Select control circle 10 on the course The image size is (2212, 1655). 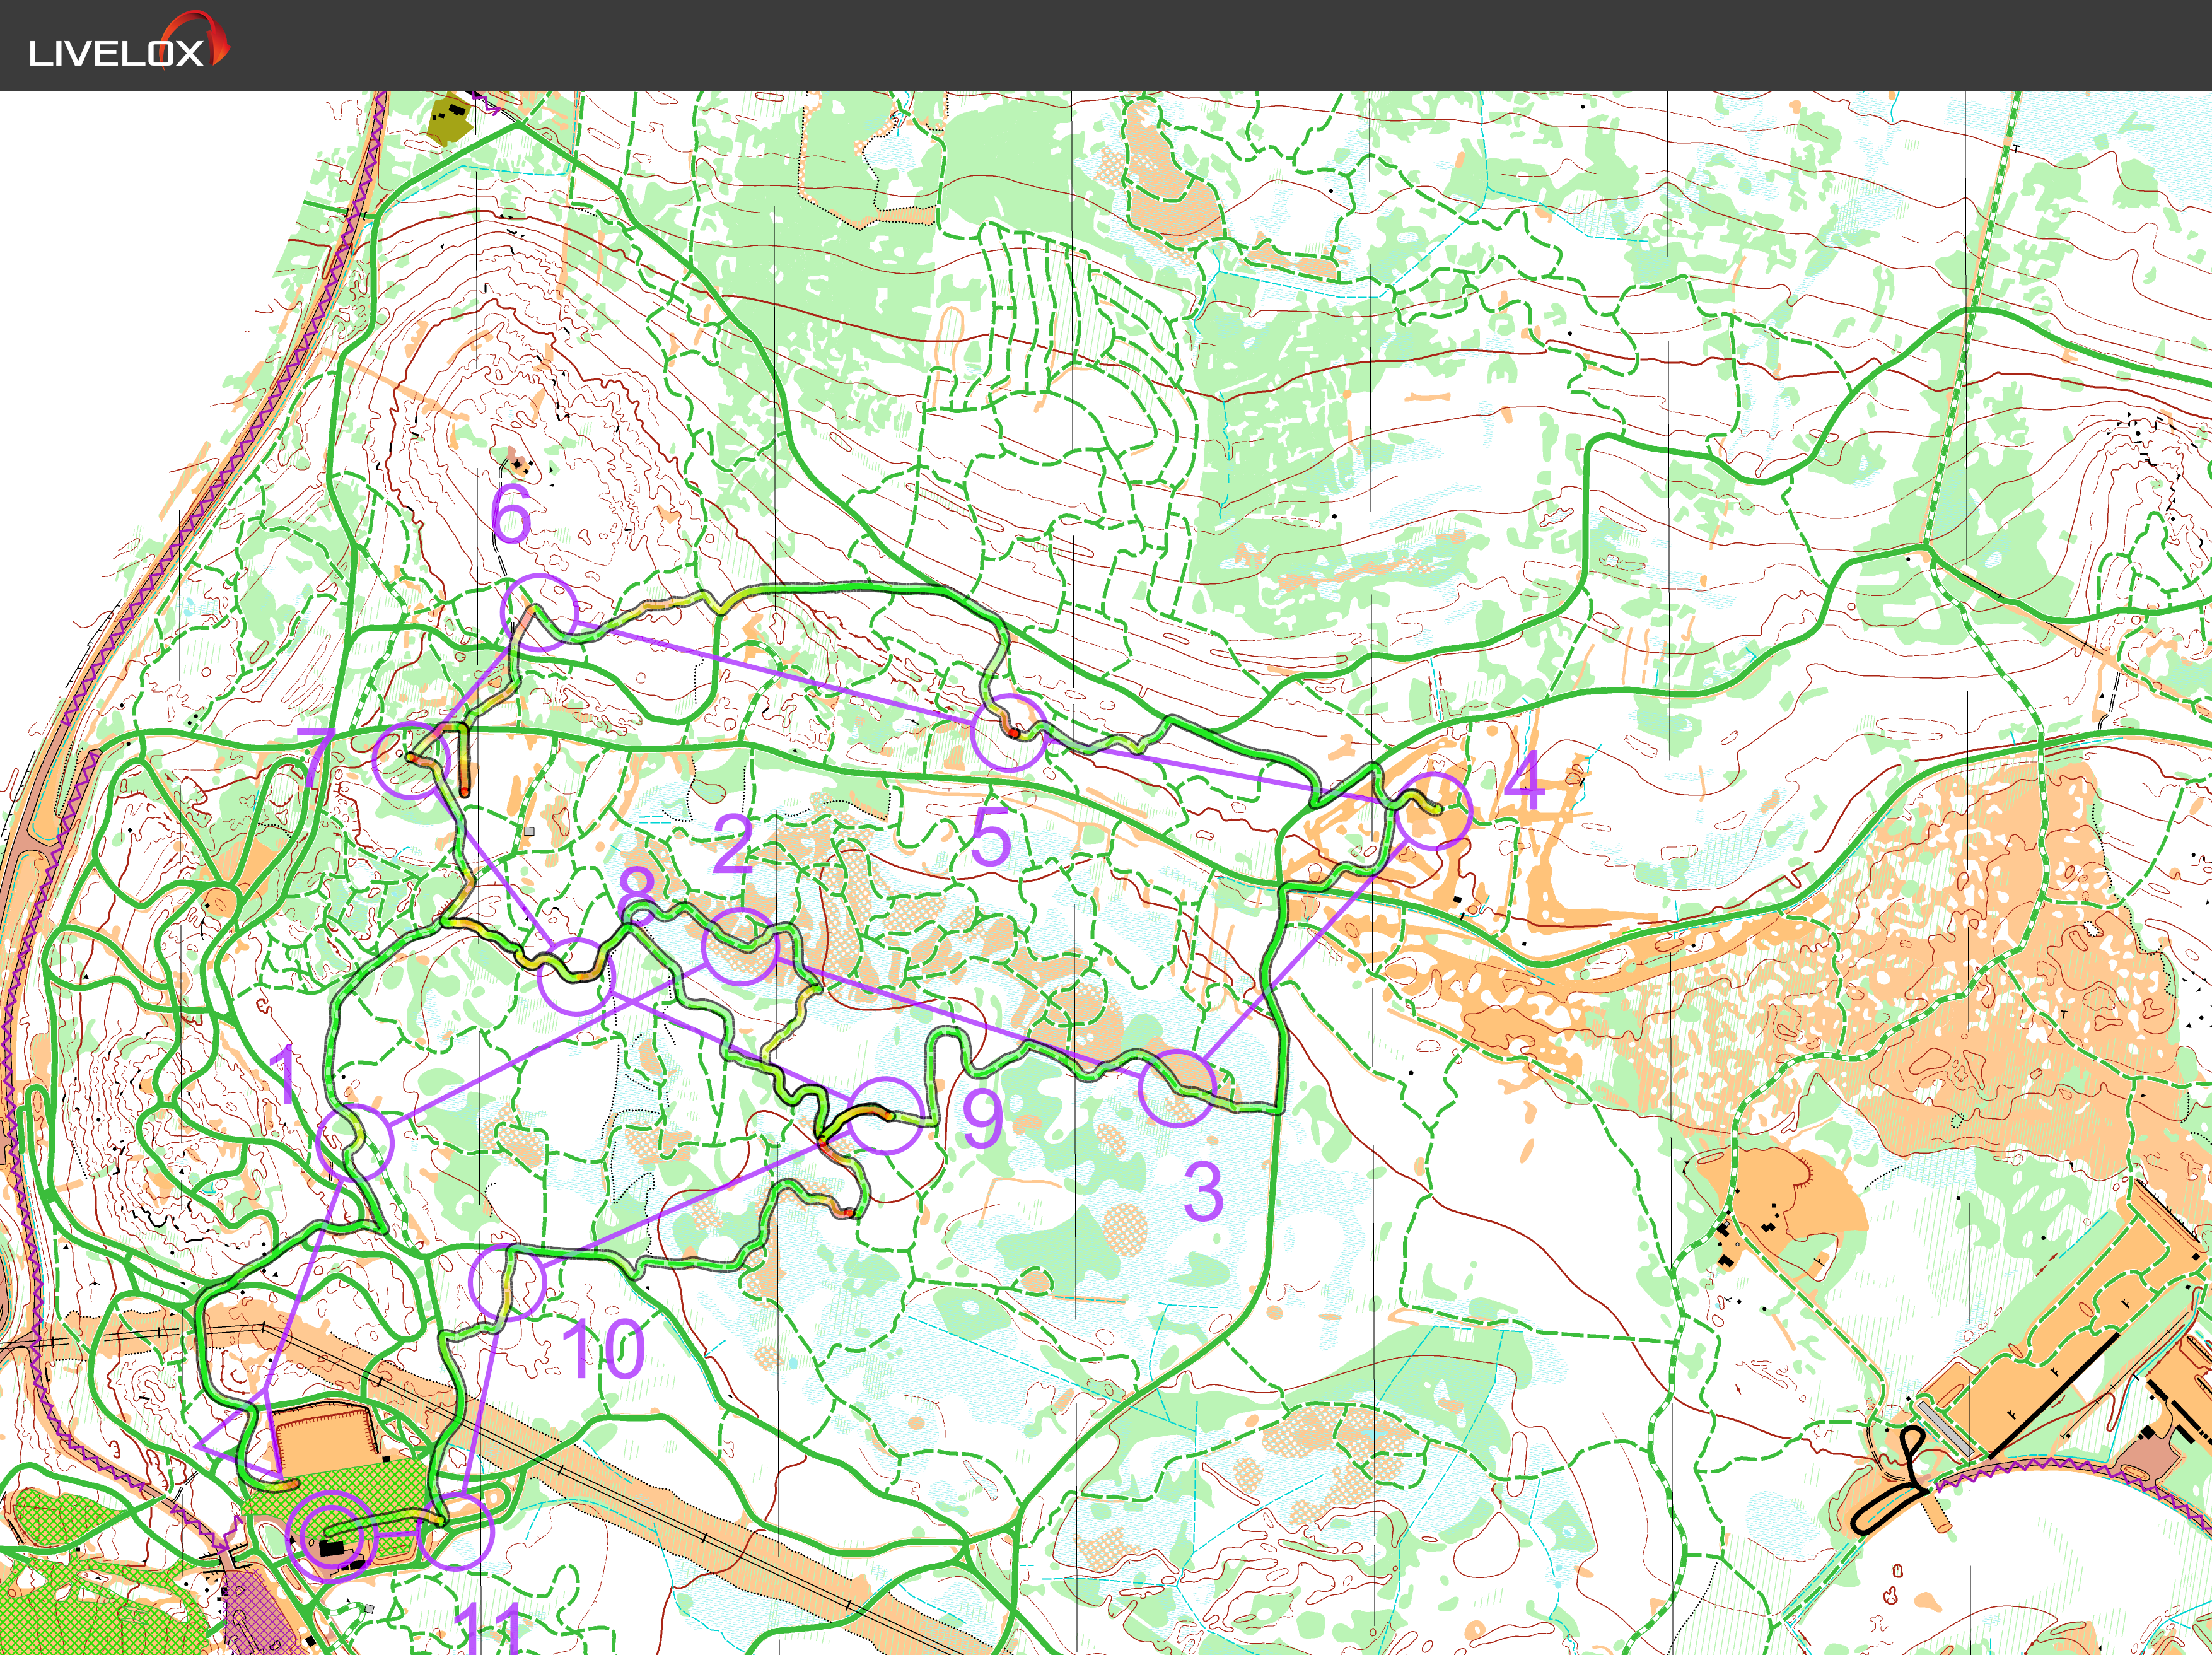pos(508,1282)
